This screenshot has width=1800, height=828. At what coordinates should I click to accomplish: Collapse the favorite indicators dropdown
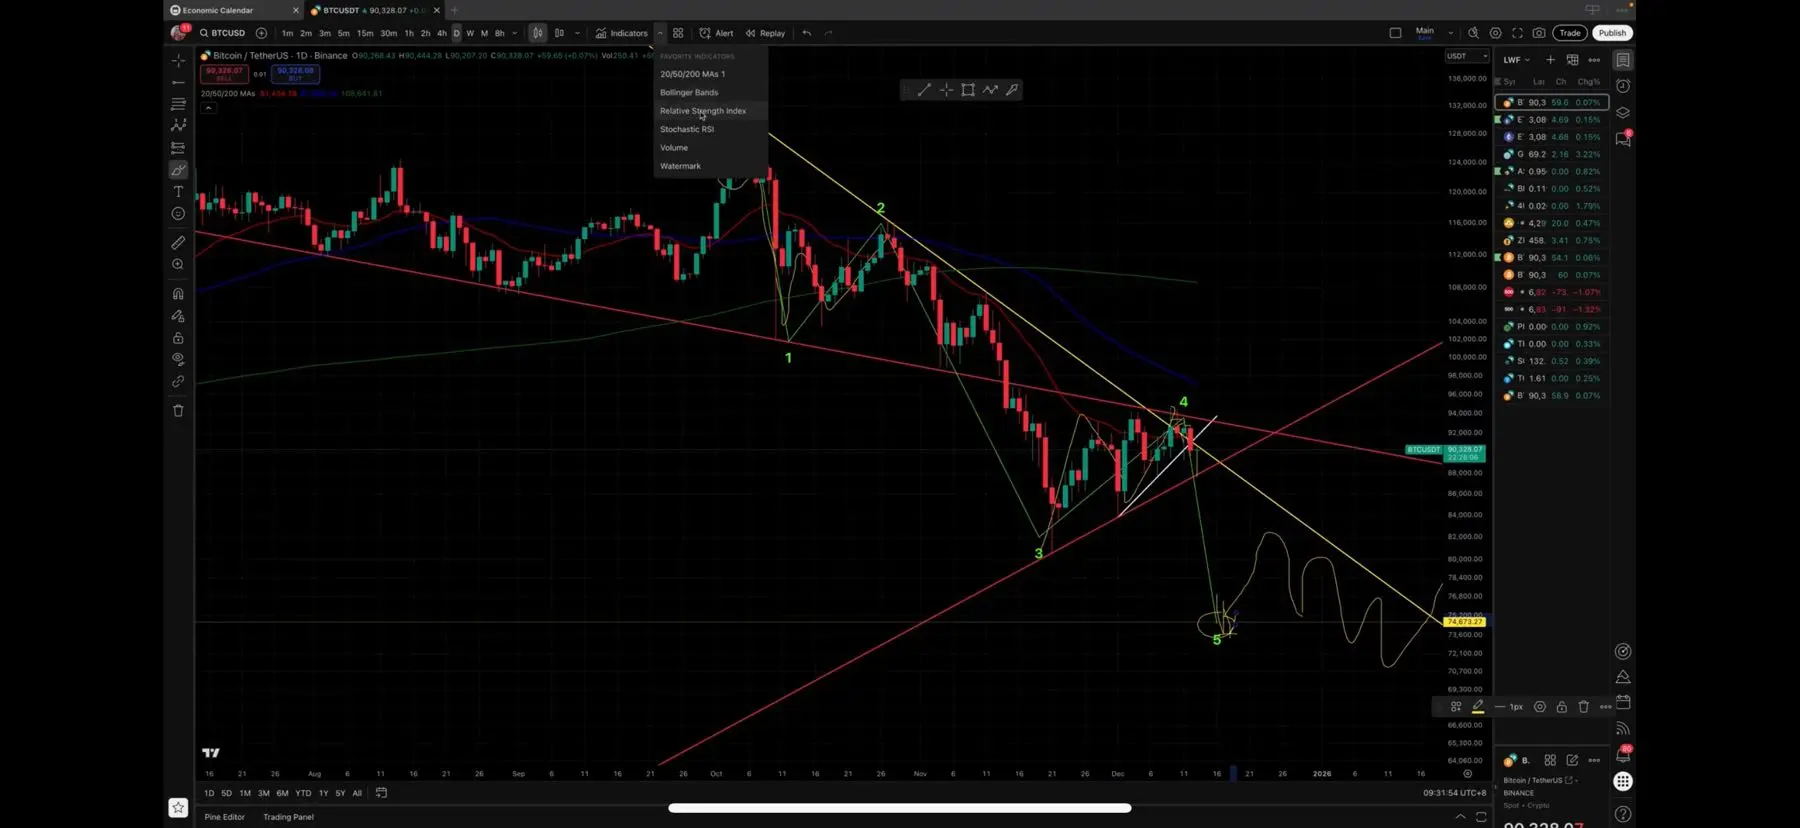coord(660,33)
